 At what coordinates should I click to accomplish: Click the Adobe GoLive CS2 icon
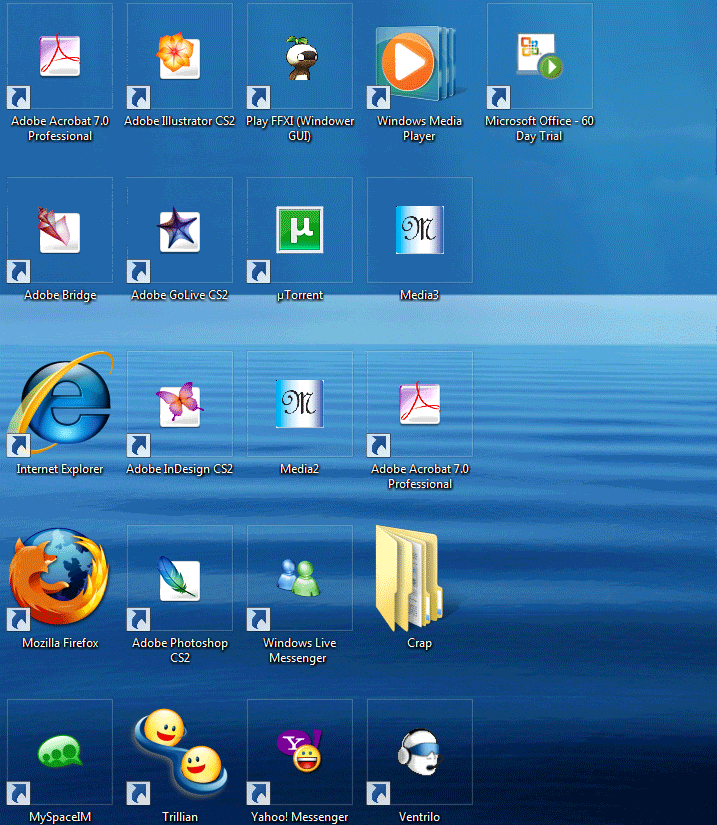pyautogui.click(x=179, y=230)
